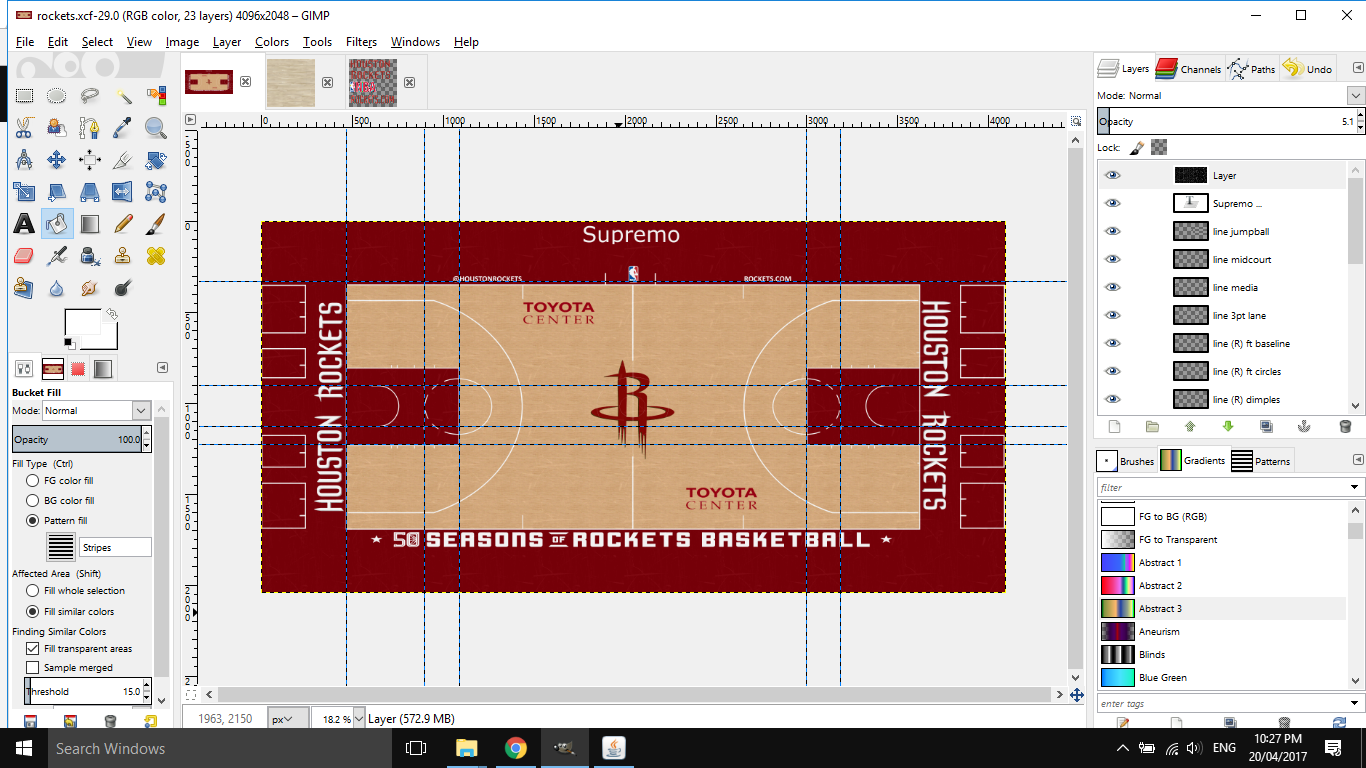1366x768 pixels.
Task: Select the Paintbrush tool
Action: pyautogui.click(x=156, y=224)
